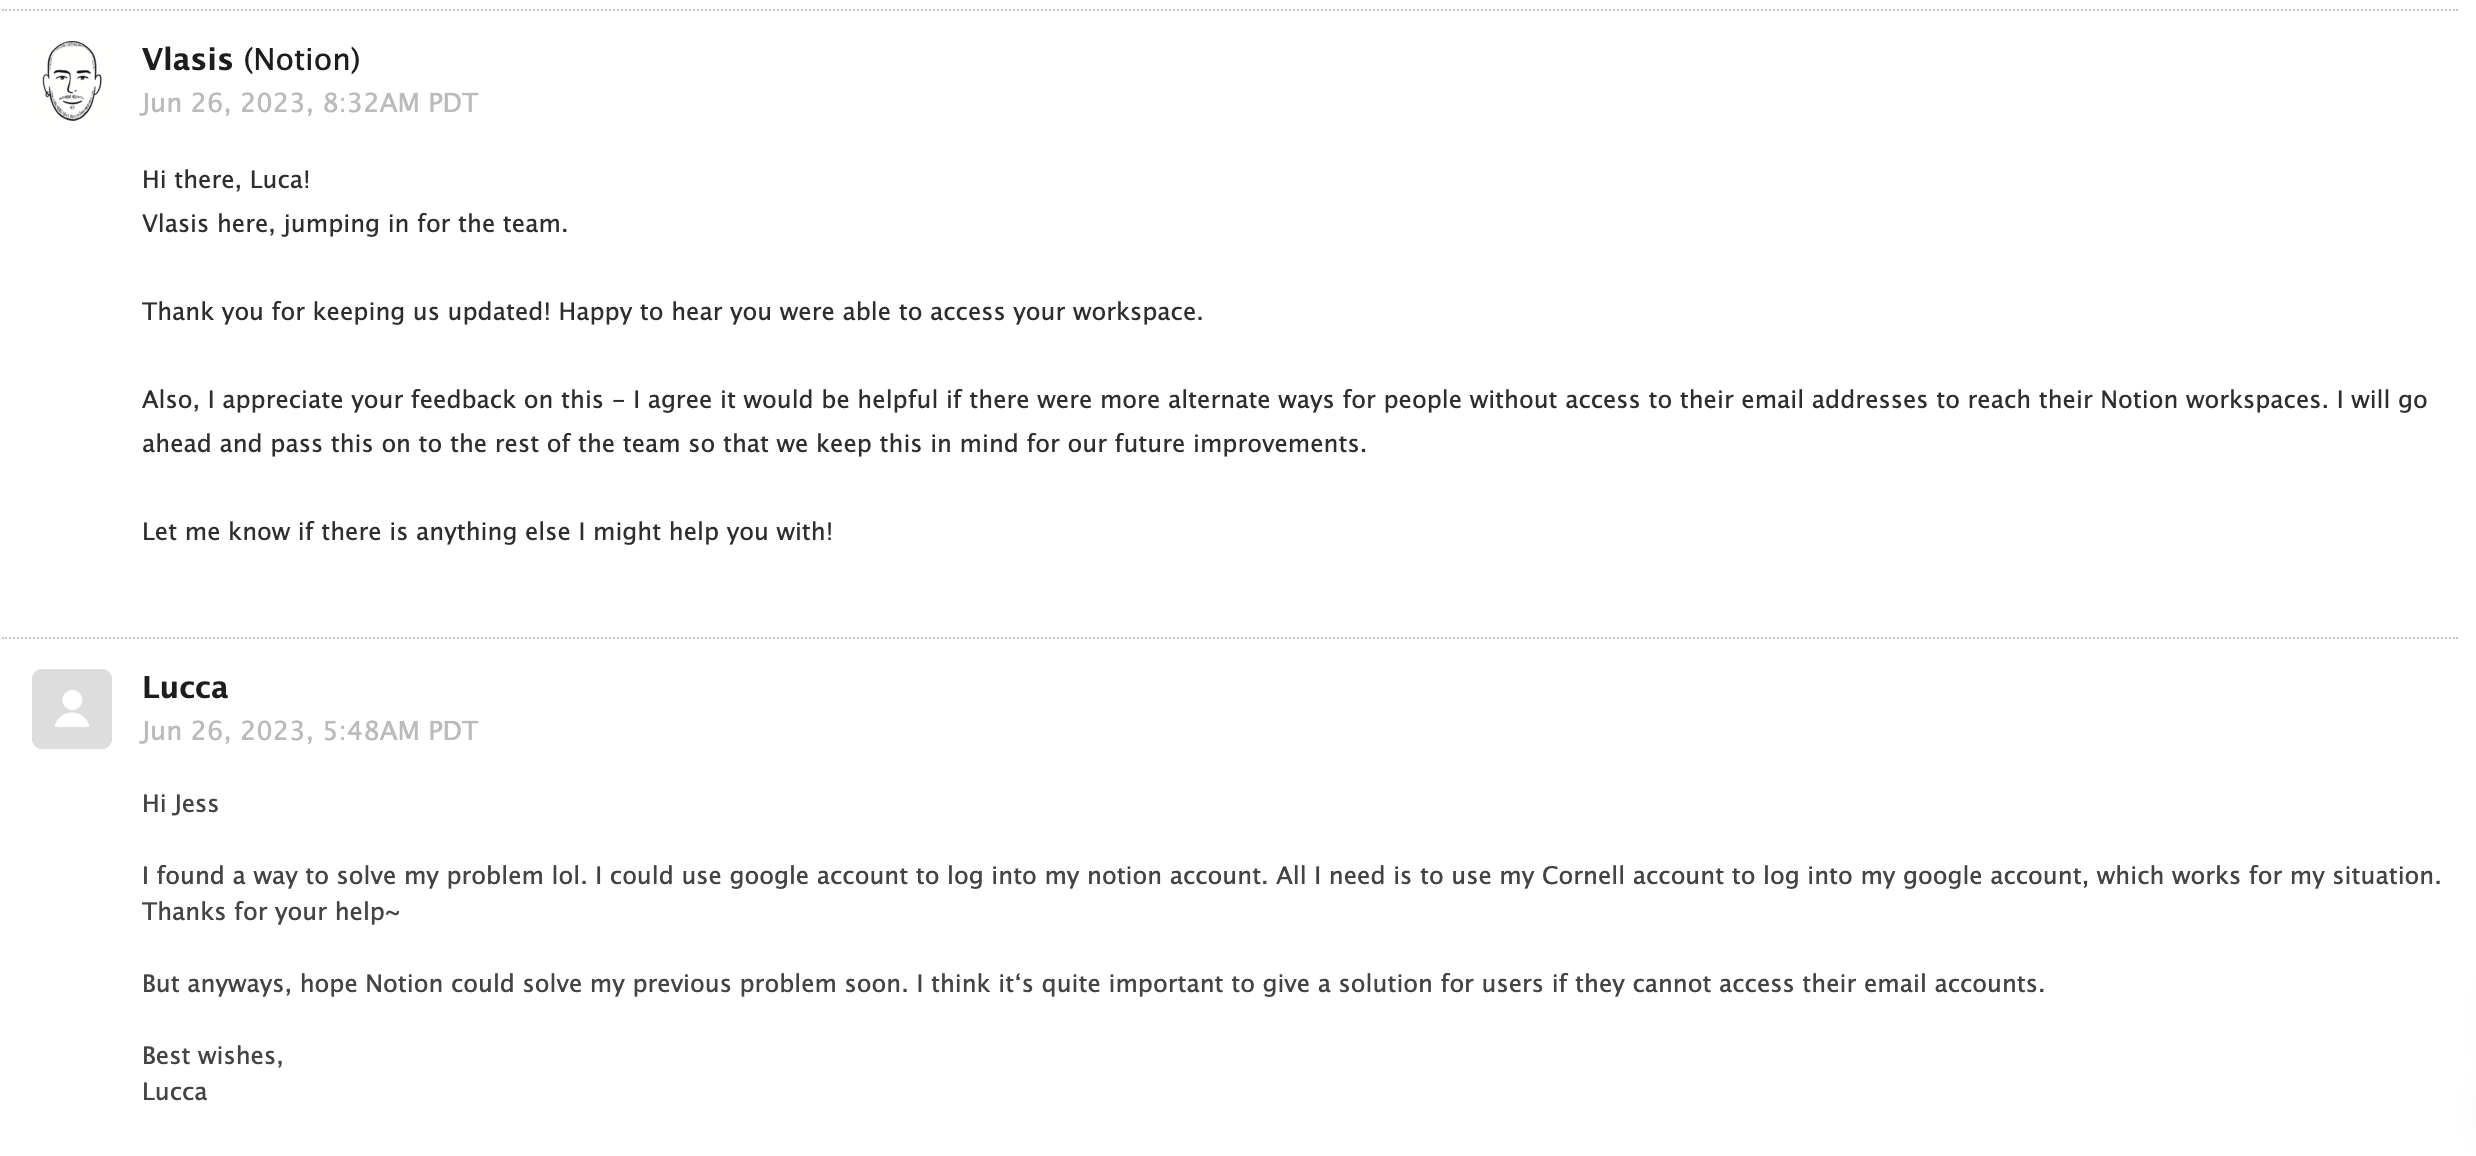This screenshot has width=2476, height=1156.
Task: Click Vlasis's sketched face avatar
Action: (x=72, y=81)
